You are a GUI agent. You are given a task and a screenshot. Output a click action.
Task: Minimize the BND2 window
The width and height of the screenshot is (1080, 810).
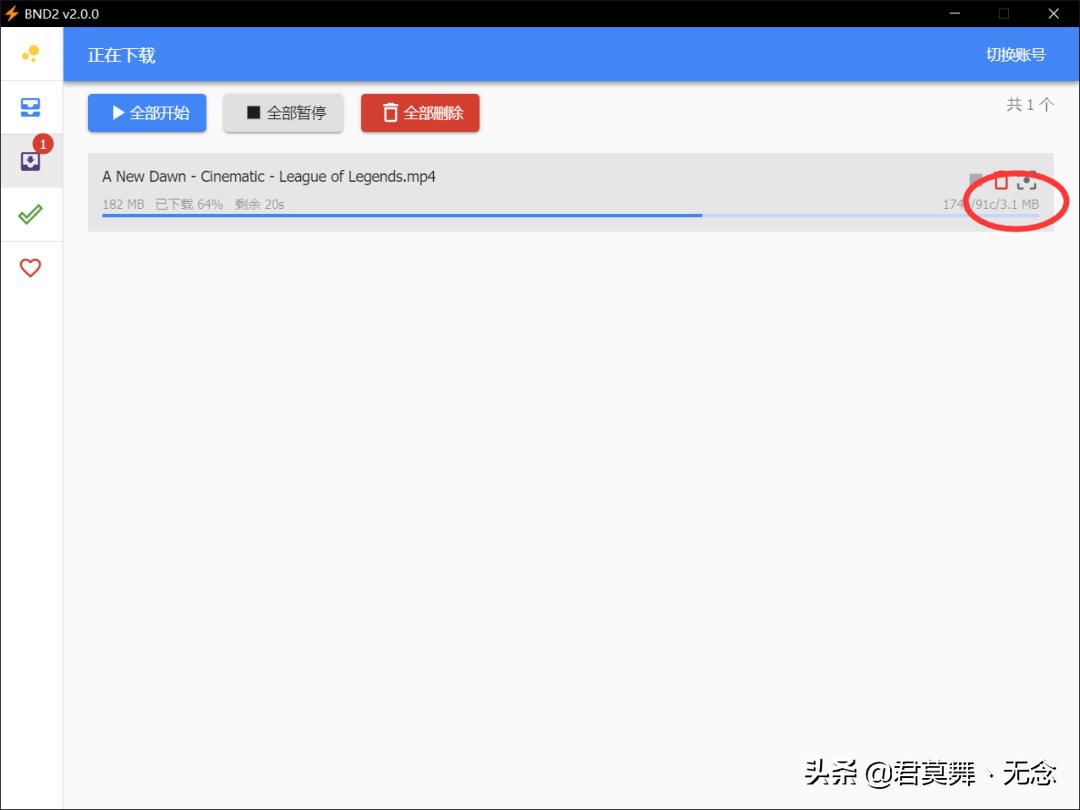click(955, 13)
